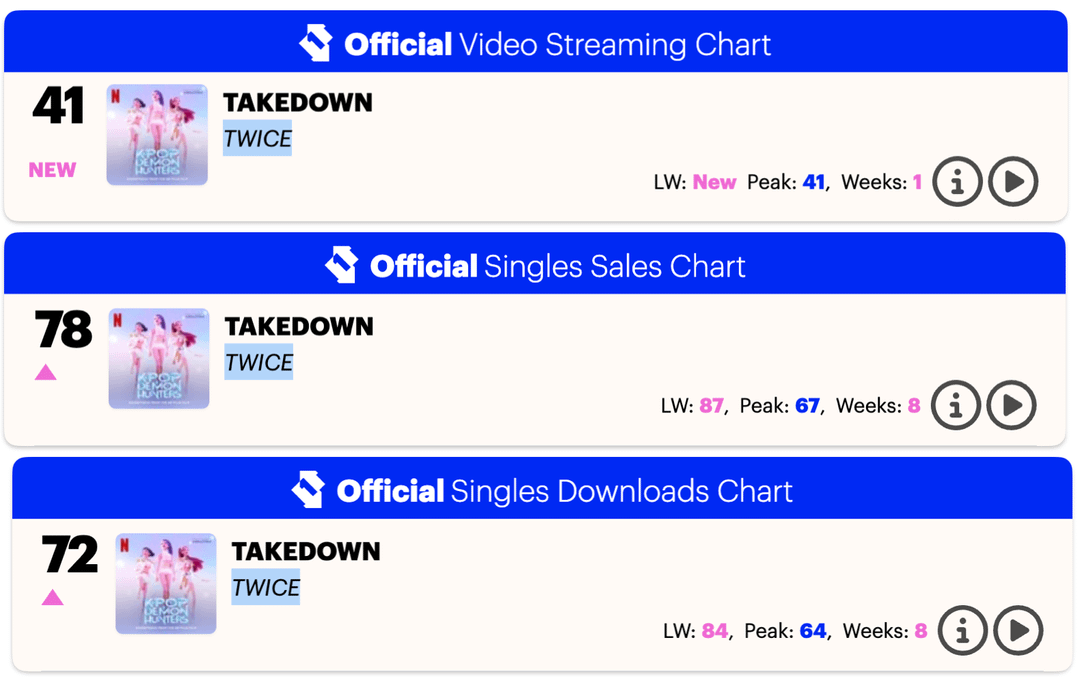Click the Official Video Streaming Chart heading
Image resolution: width=1080 pixels, height=683 pixels.
557,45
